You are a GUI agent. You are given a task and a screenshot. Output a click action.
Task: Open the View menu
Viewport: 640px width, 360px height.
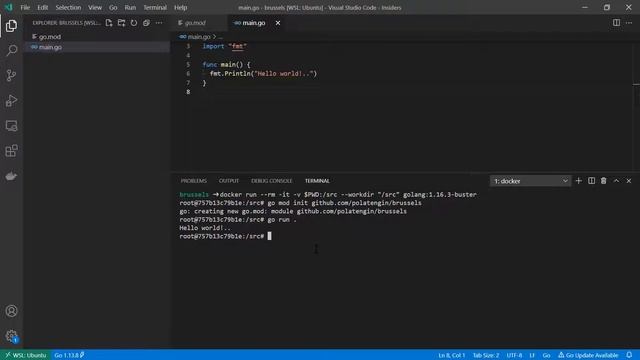point(95,7)
